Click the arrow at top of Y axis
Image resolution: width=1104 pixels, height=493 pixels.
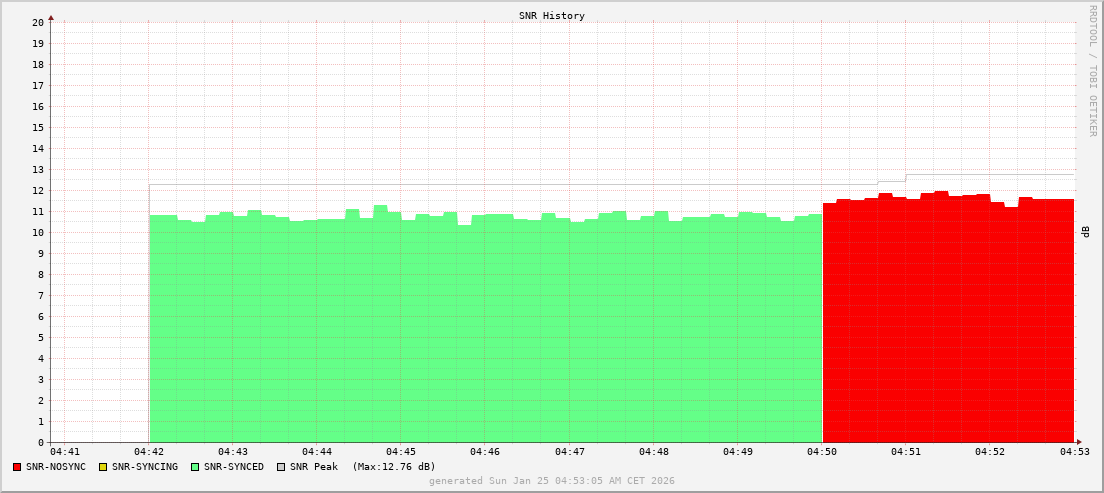(51, 17)
